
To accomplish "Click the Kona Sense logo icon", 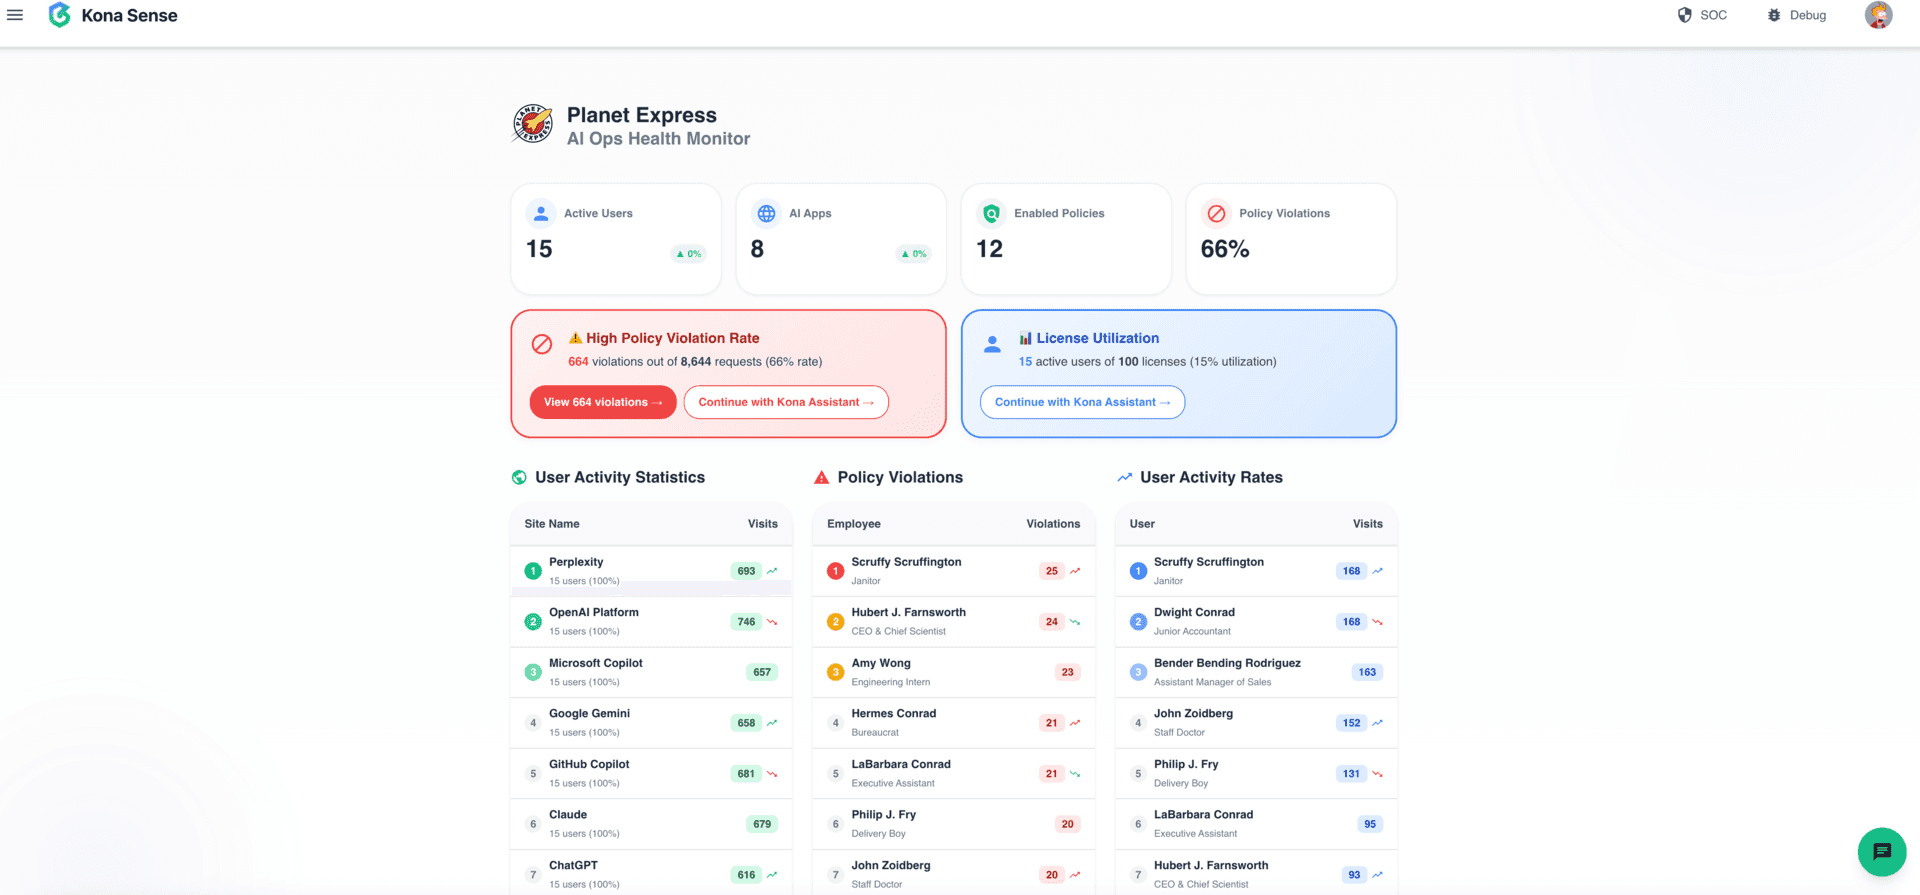I will point(60,15).
